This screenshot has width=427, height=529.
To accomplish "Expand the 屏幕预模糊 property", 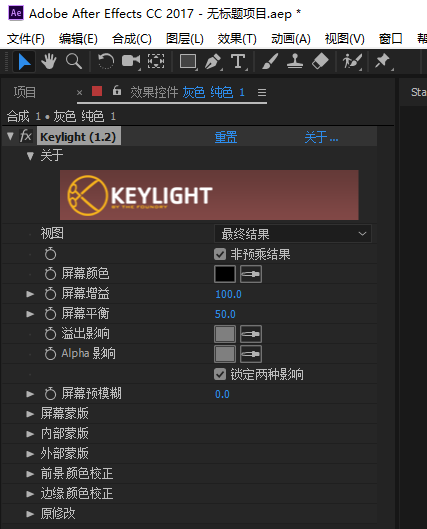I will click(x=30, y=394).
